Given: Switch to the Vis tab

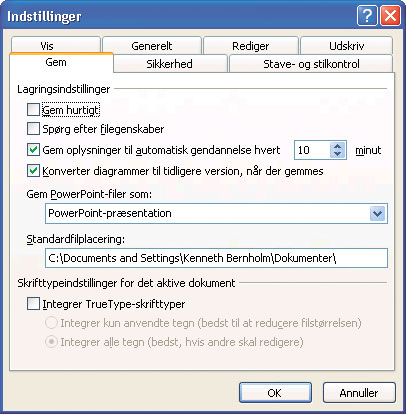Looking at the screenshot, I should tap(56, 45).
